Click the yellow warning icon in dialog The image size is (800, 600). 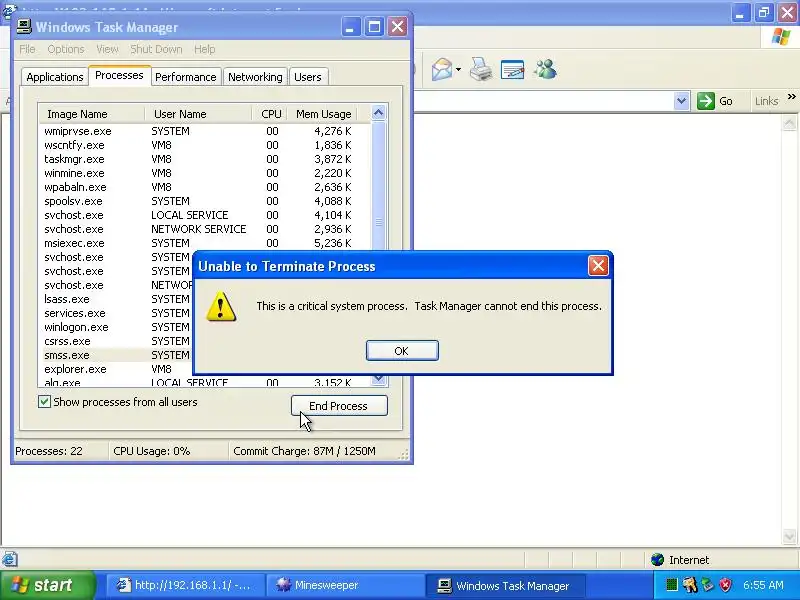point(221,306)
